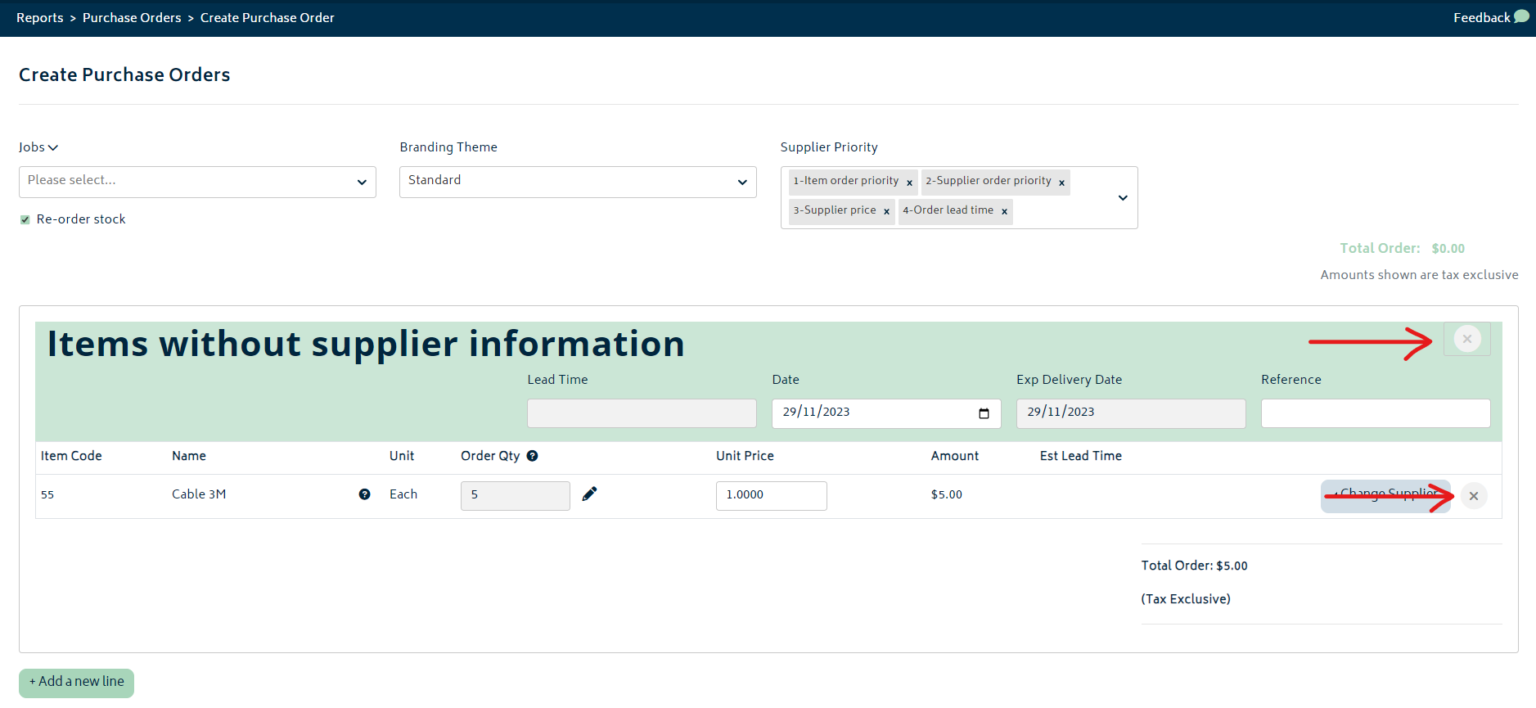
Task: Remove the 2-Supplier order priority tag
Action: 1061,181
